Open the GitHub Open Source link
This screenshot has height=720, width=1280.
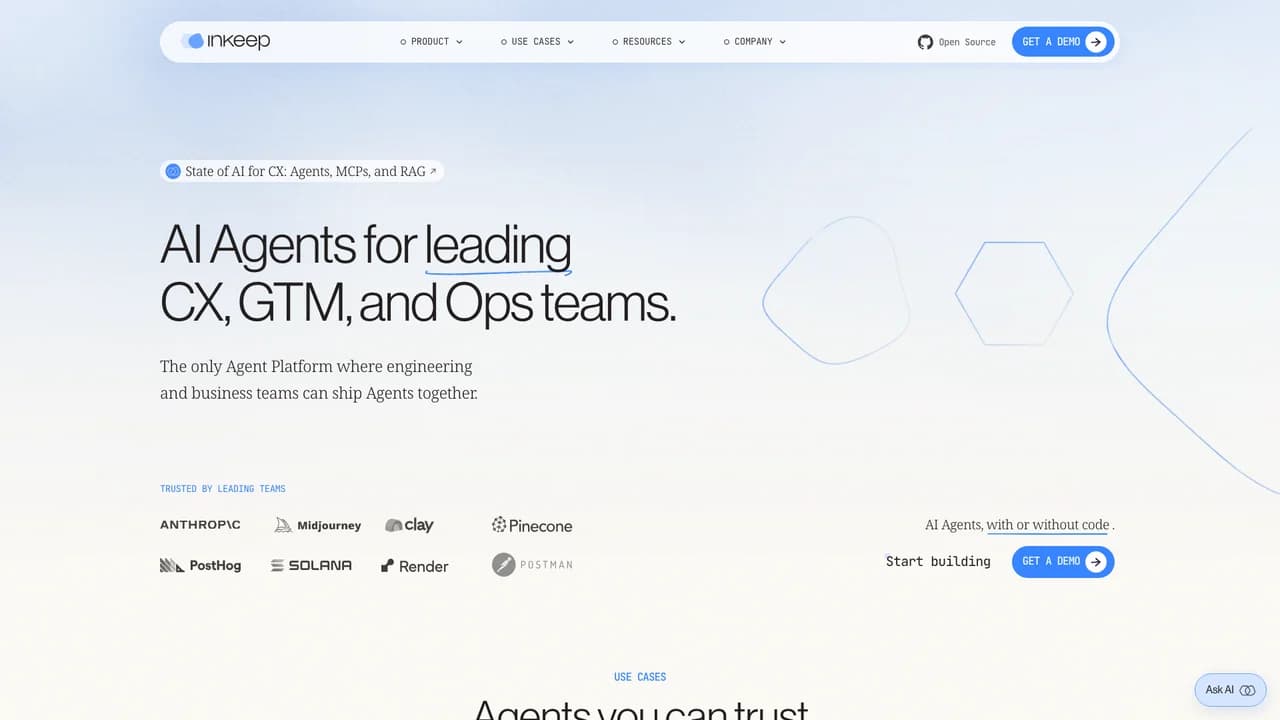(957, 42)
